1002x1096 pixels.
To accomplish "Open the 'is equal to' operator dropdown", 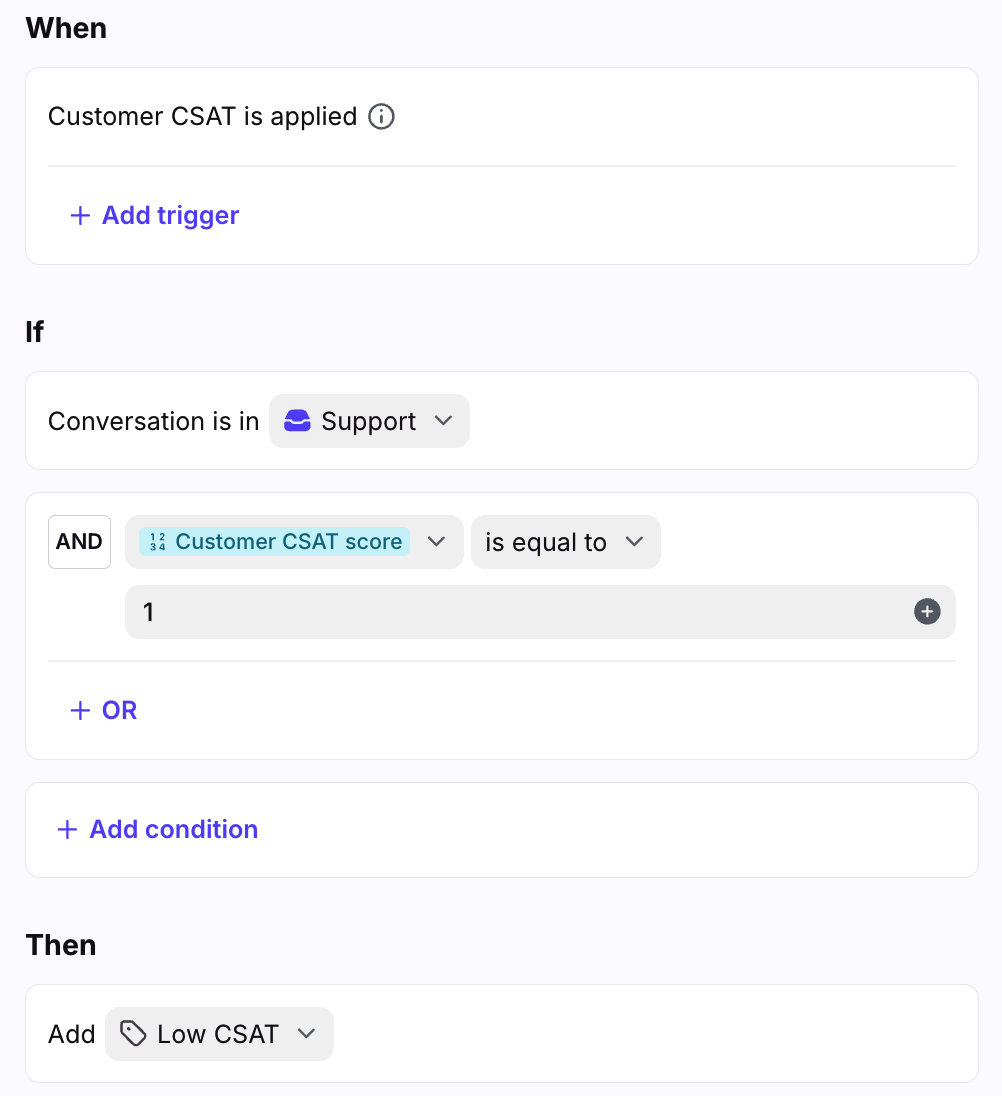I will click(x=565, y=542).
